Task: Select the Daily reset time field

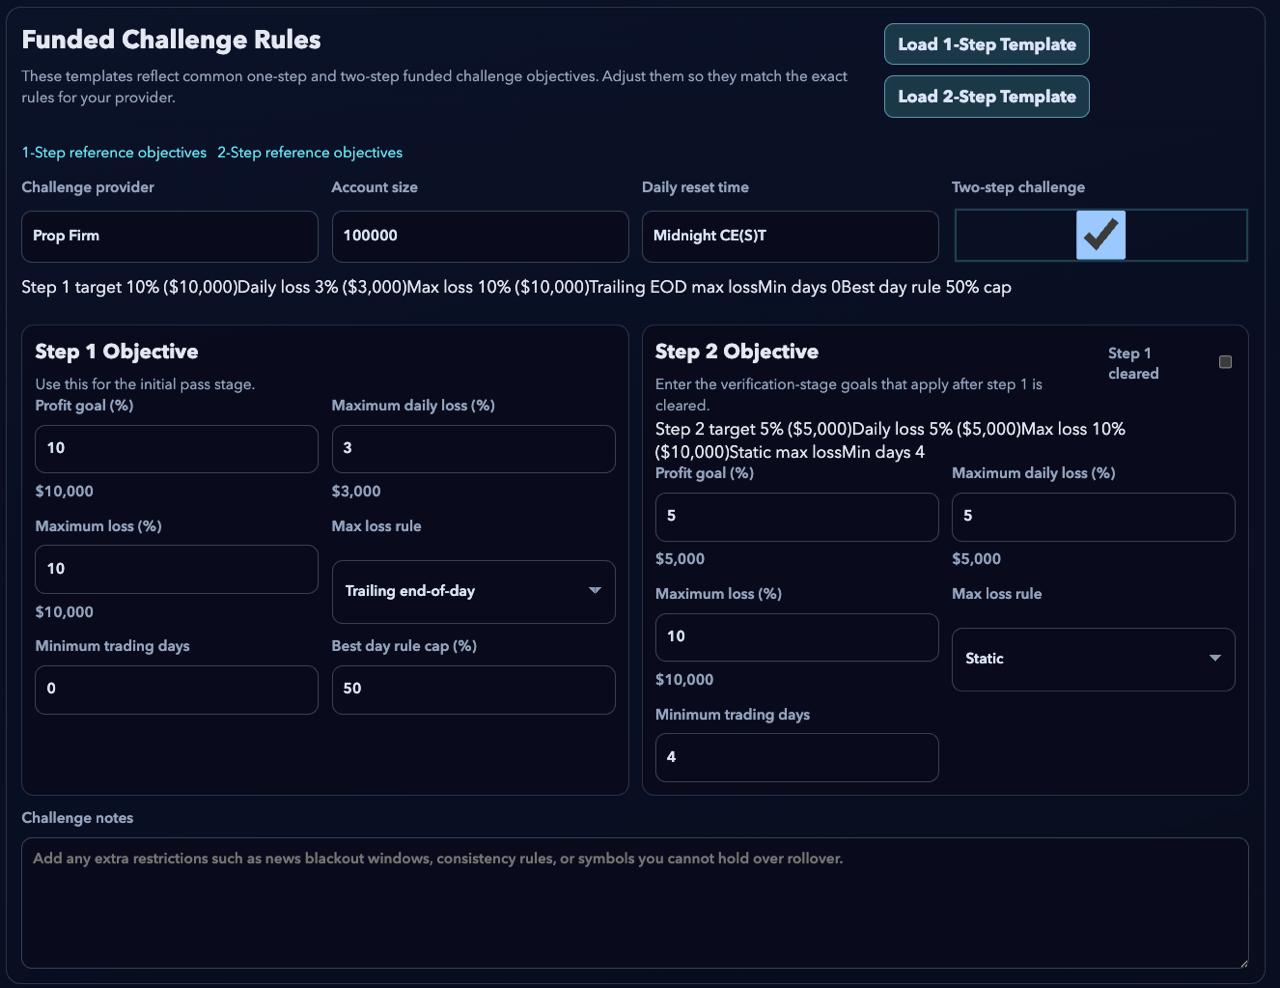Action: 790,236
